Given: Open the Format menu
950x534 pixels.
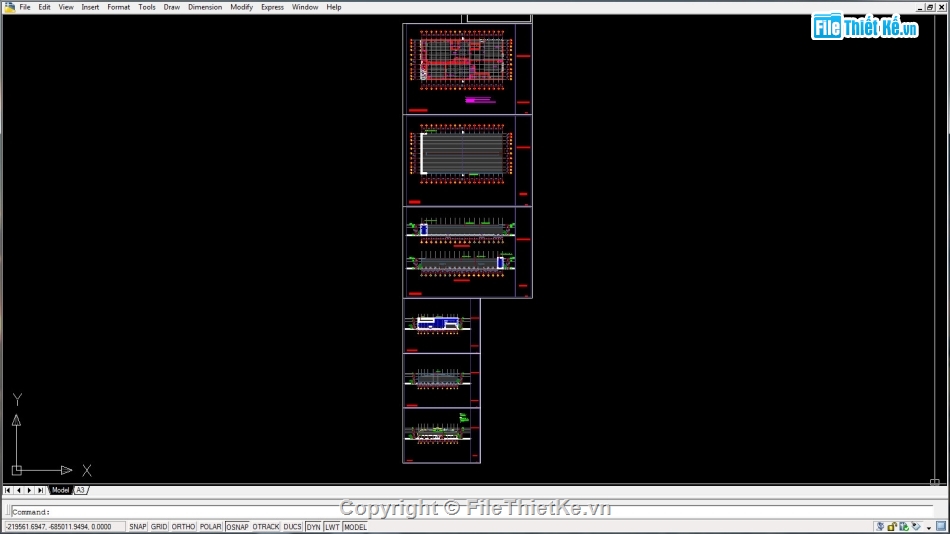Looking at the screenshot, I should click(x=118, y=7).
